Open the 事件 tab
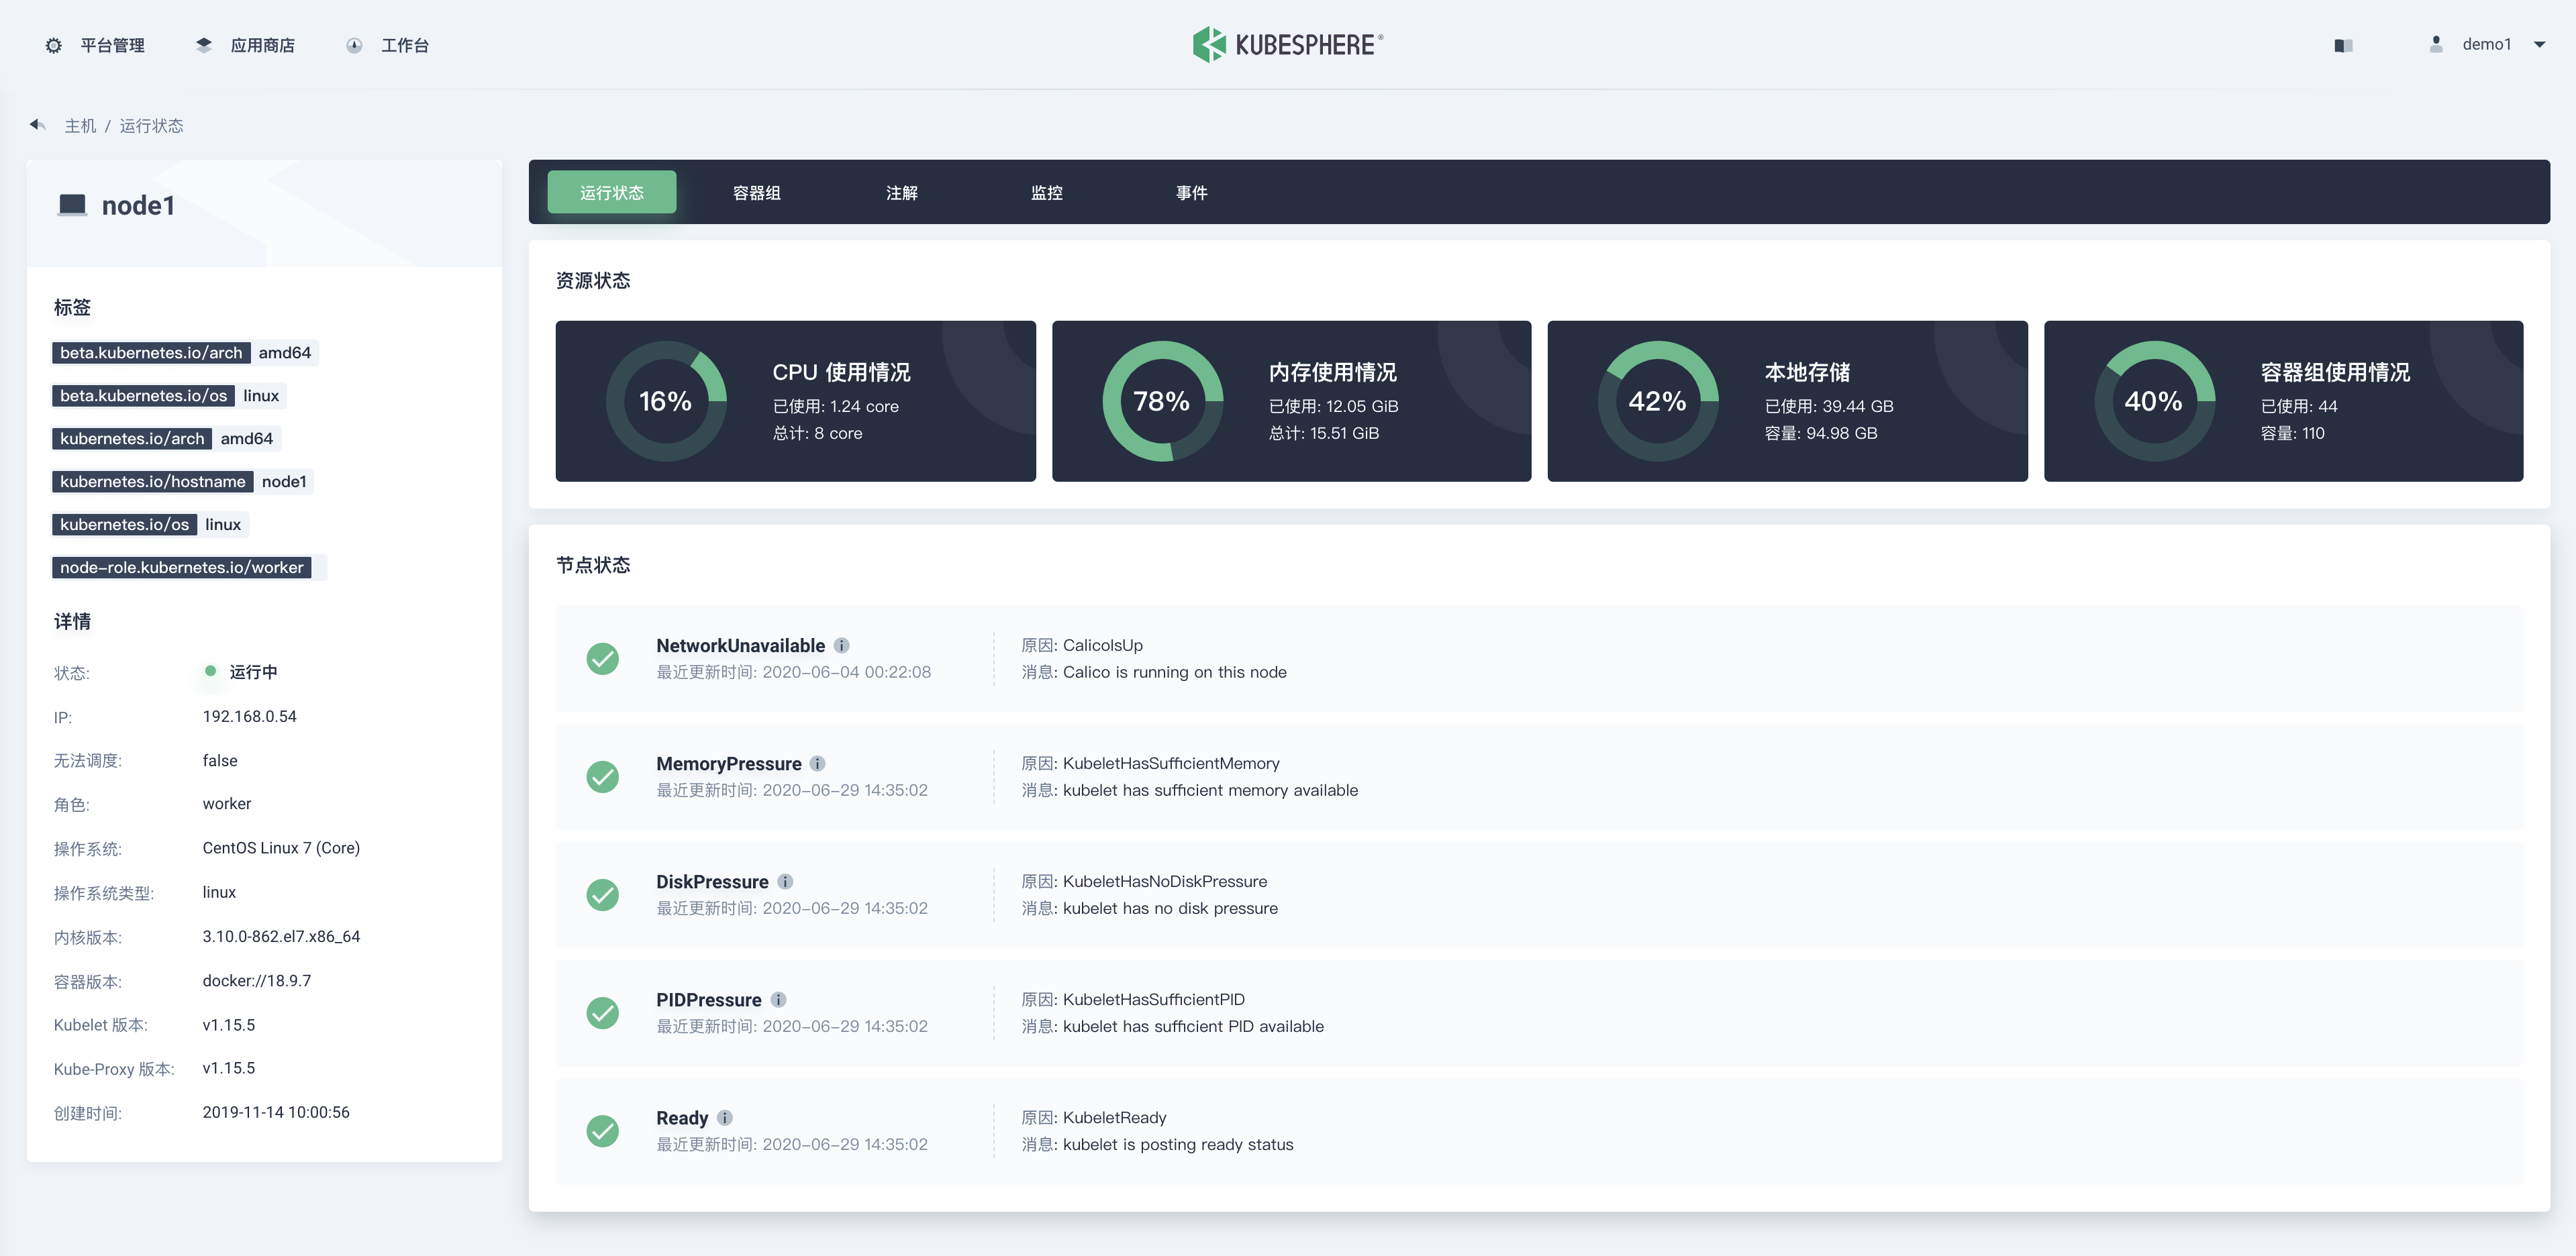The width and height of the screenshot is (2576, 1256). (x=1192, y=192)
